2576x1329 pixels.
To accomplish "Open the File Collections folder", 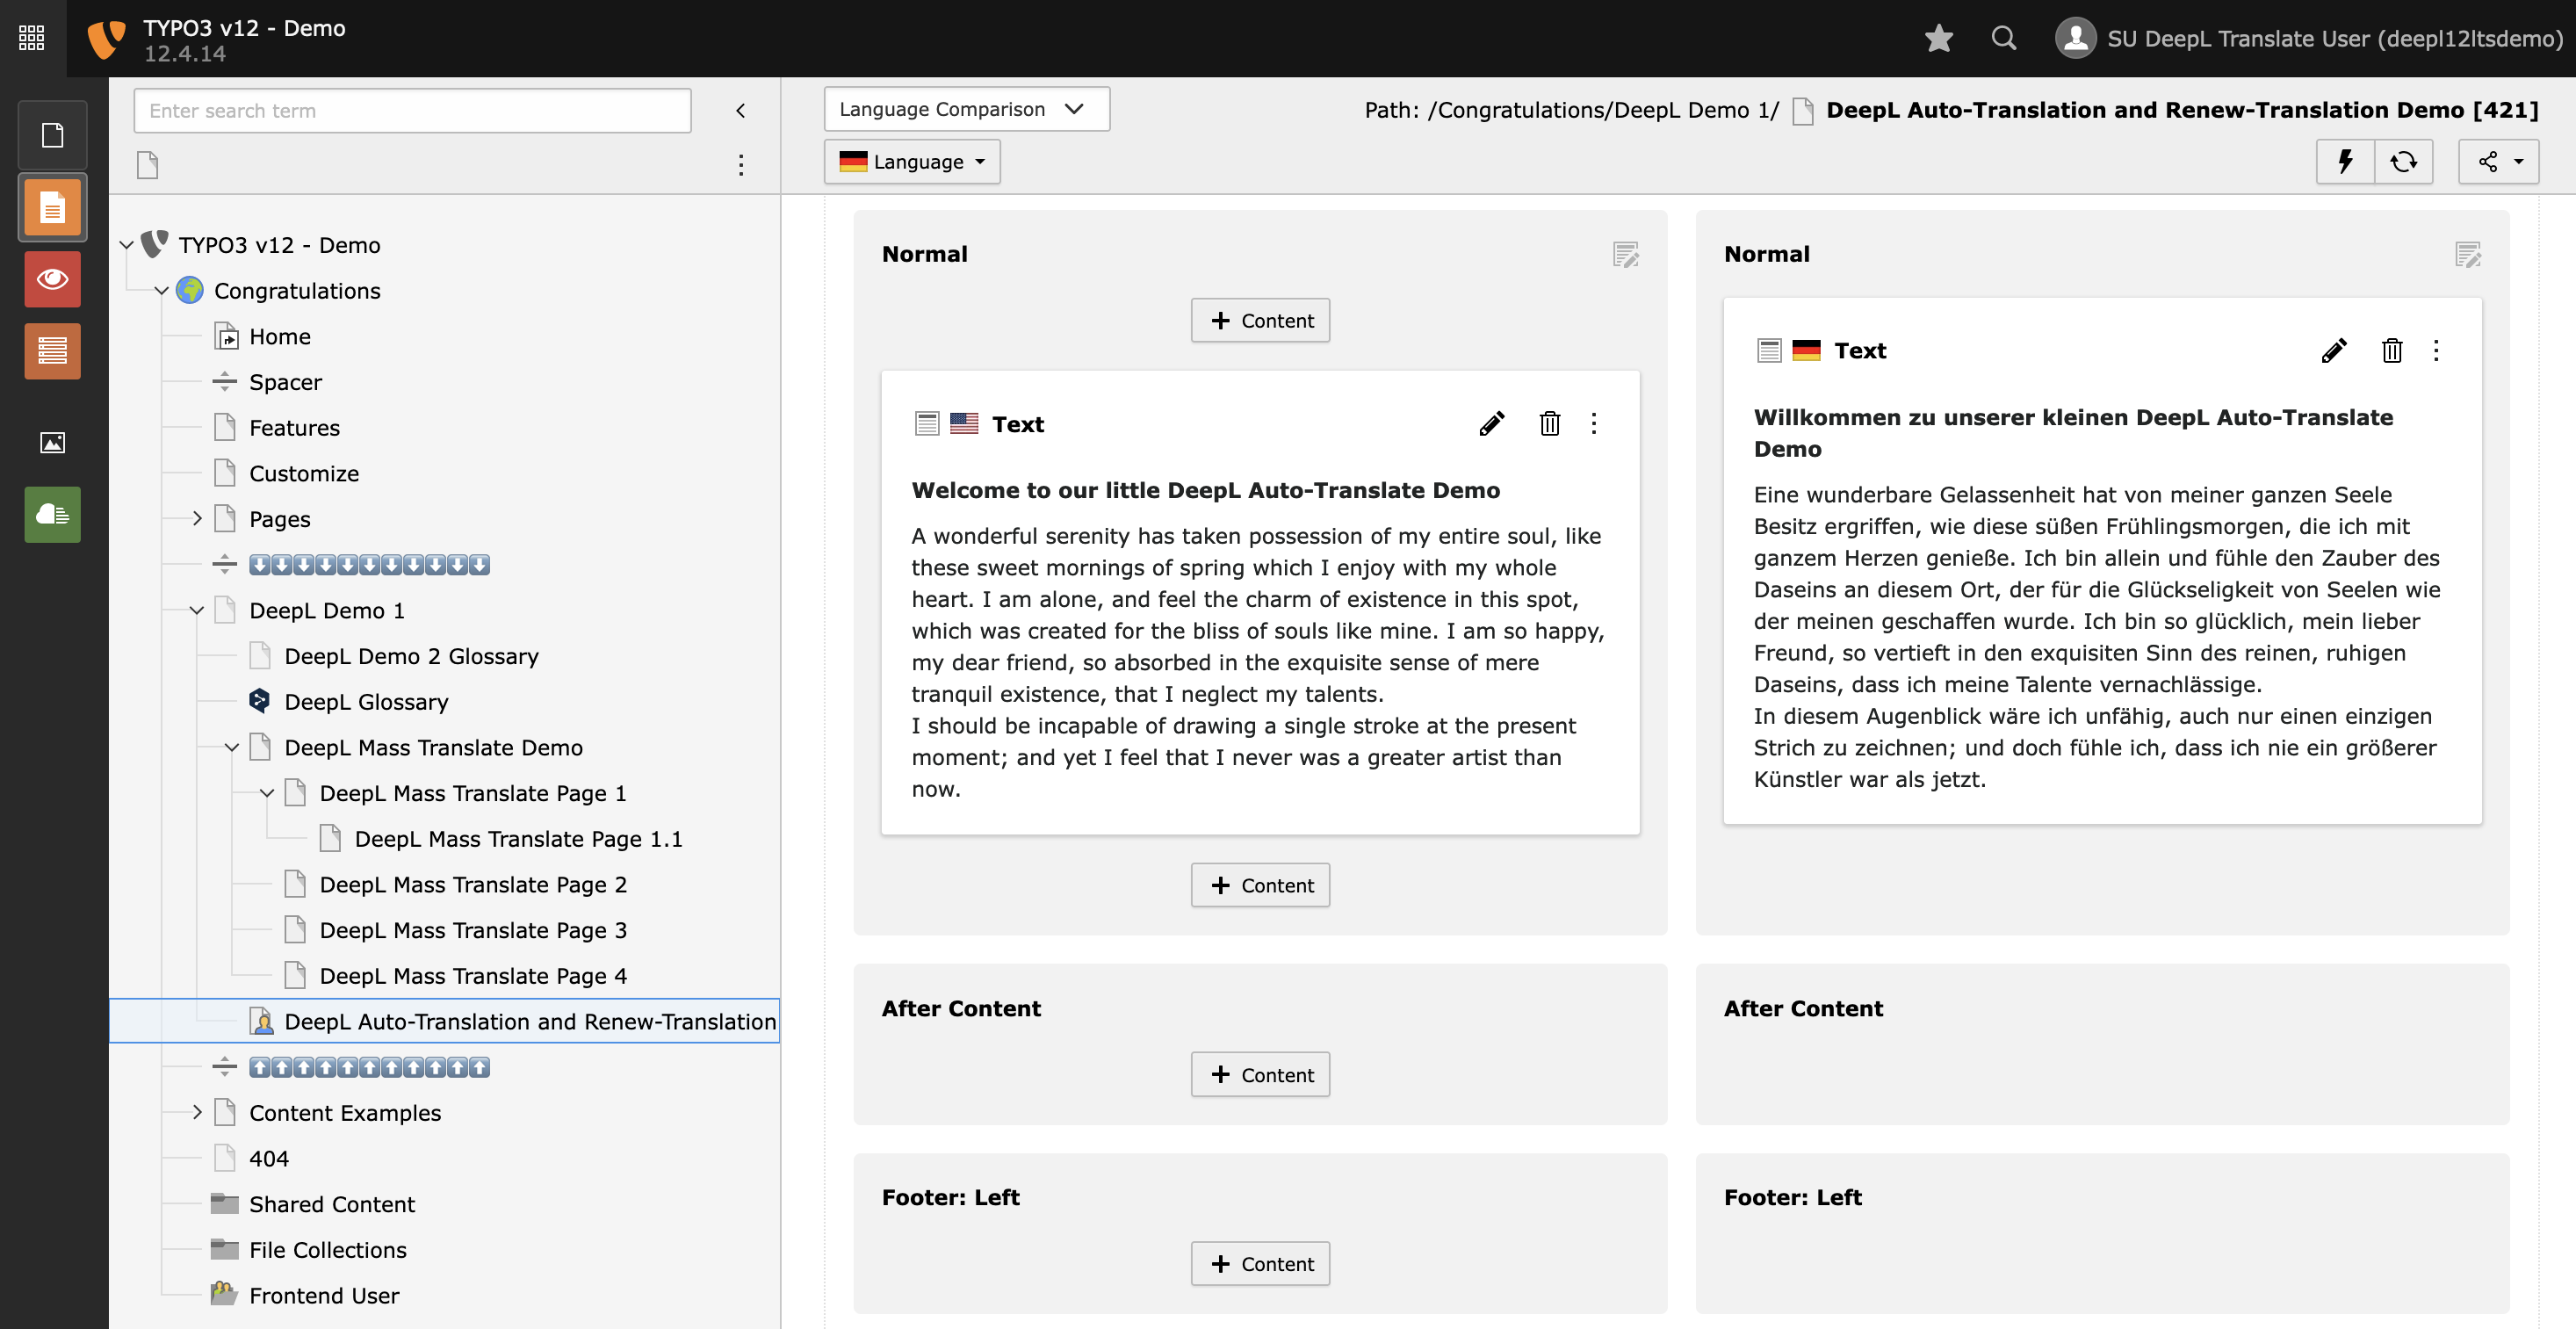I will click(x=328, y=1250).
